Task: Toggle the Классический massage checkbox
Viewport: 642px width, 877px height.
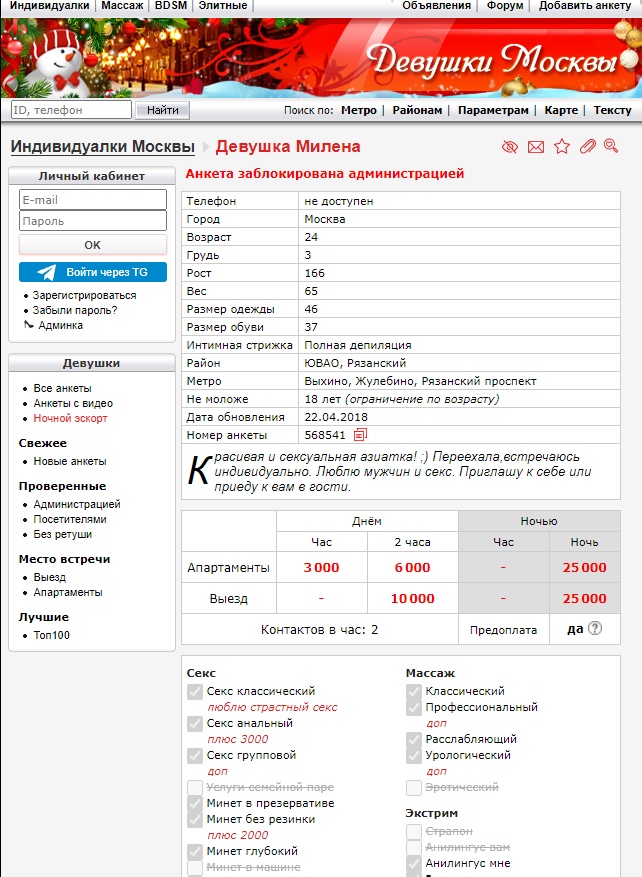Action: 414,691
